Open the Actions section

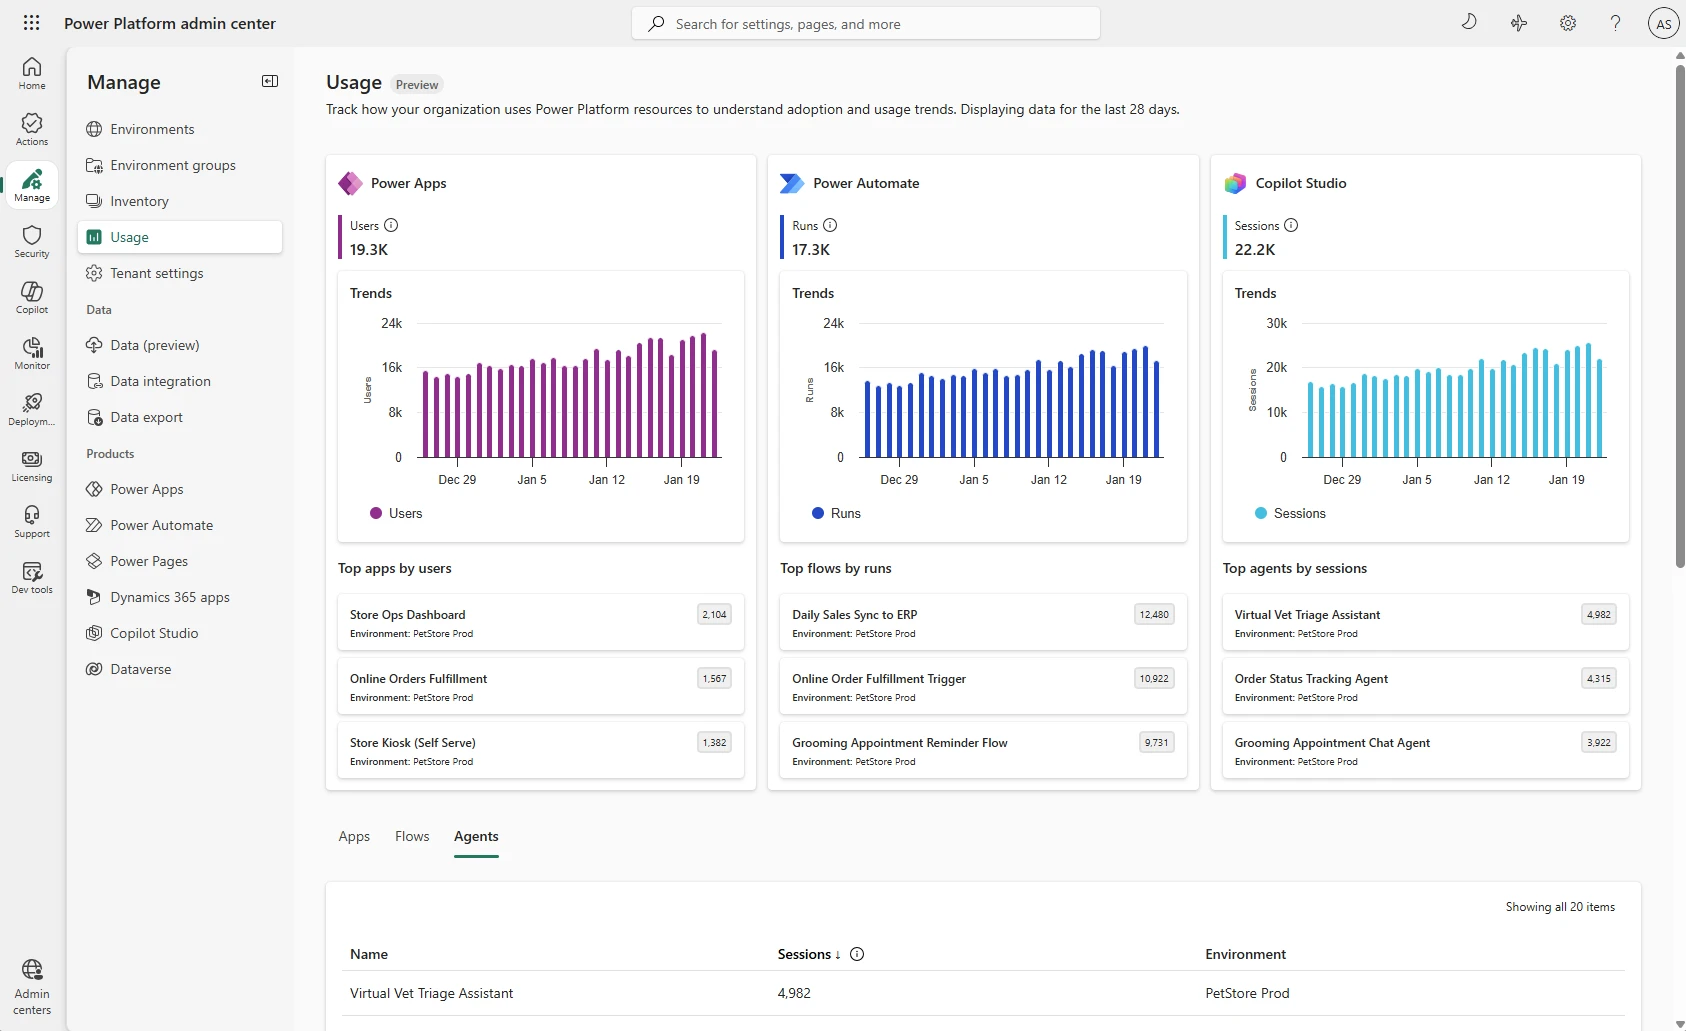[x=31, y=128]
